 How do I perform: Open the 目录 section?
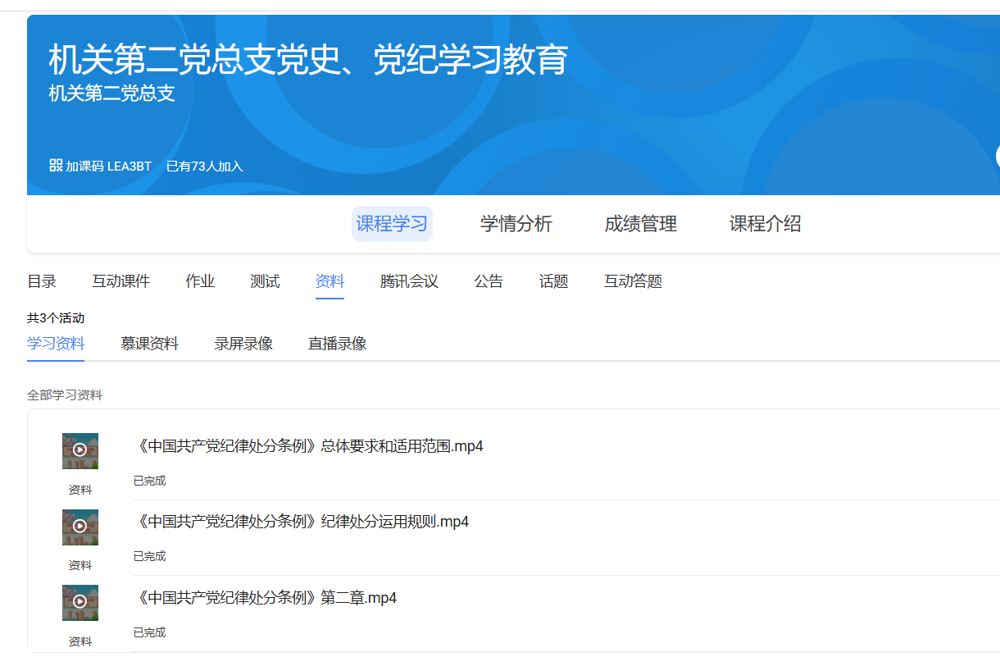42,282
